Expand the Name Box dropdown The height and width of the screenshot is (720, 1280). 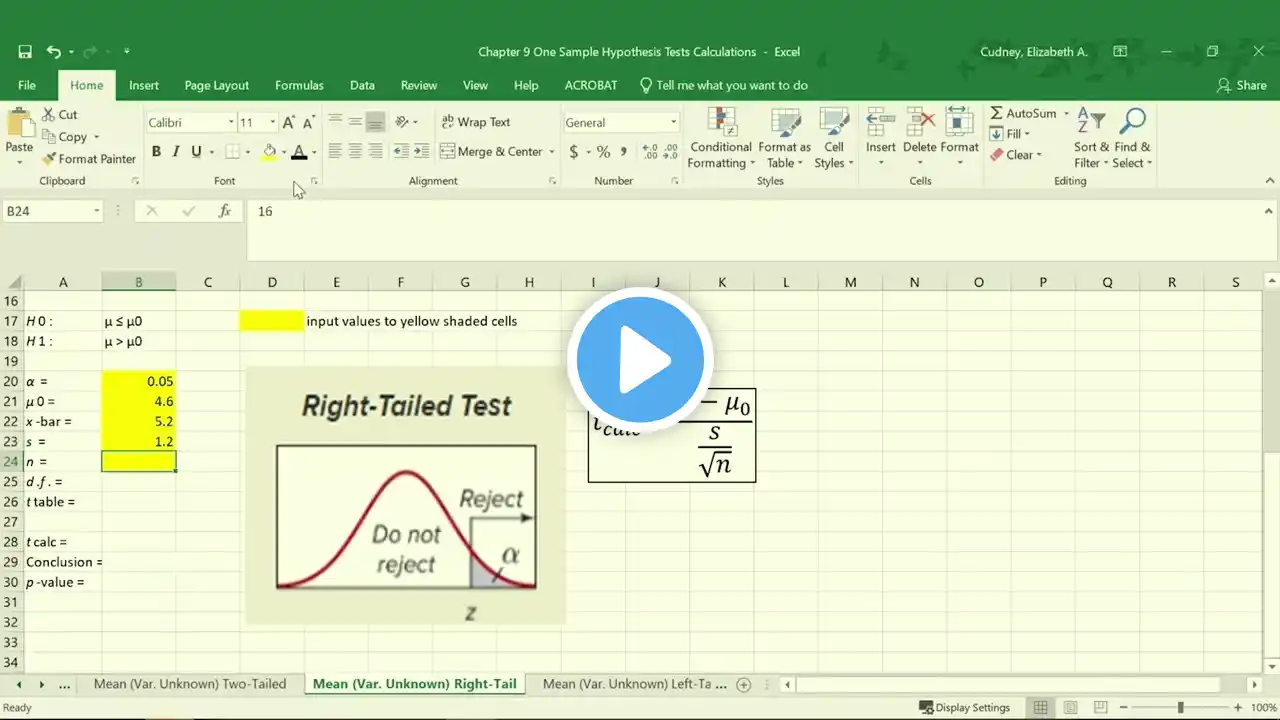(97, 211)
